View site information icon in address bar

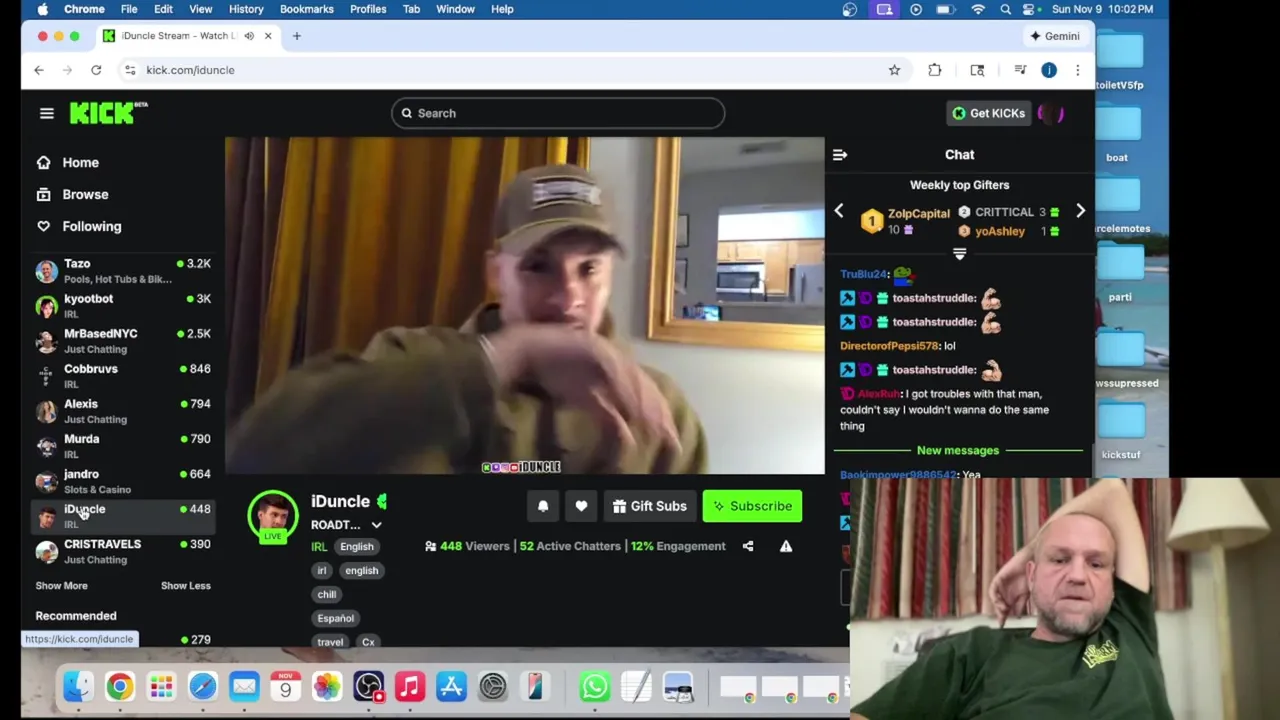tap(130, 70)
